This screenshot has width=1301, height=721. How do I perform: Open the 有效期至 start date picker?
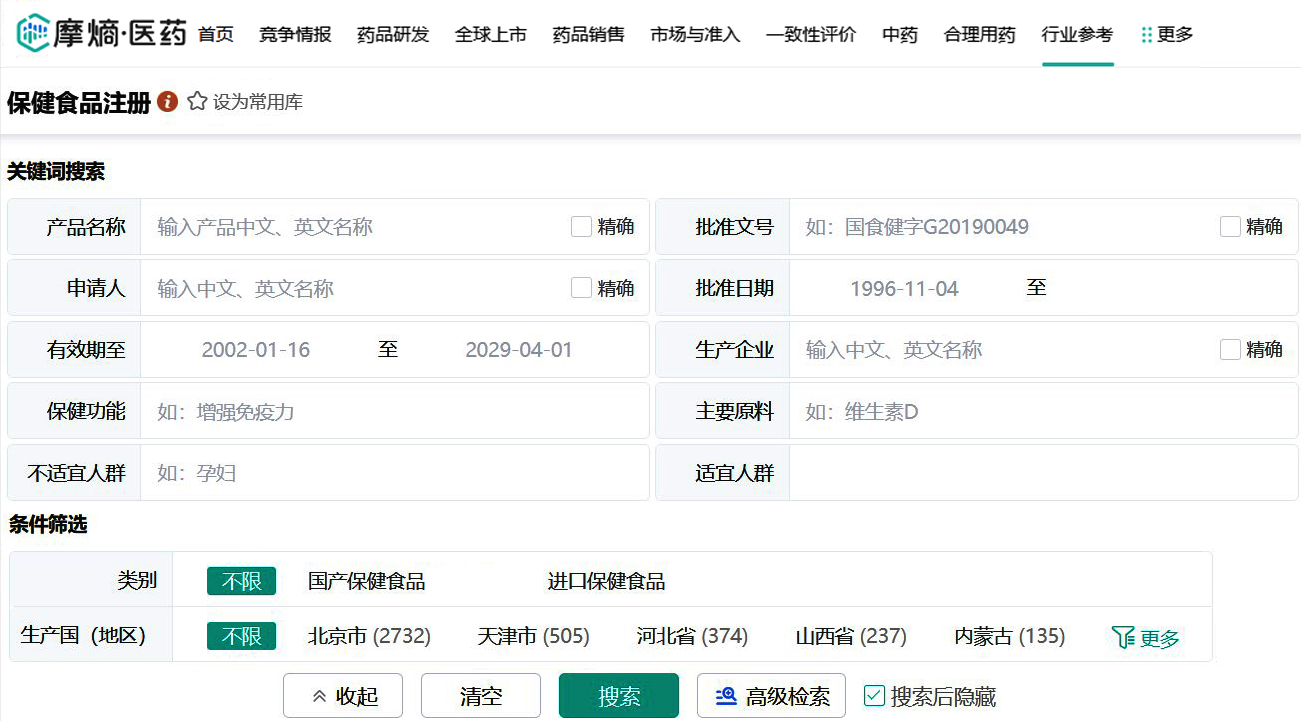click(256, 350)
